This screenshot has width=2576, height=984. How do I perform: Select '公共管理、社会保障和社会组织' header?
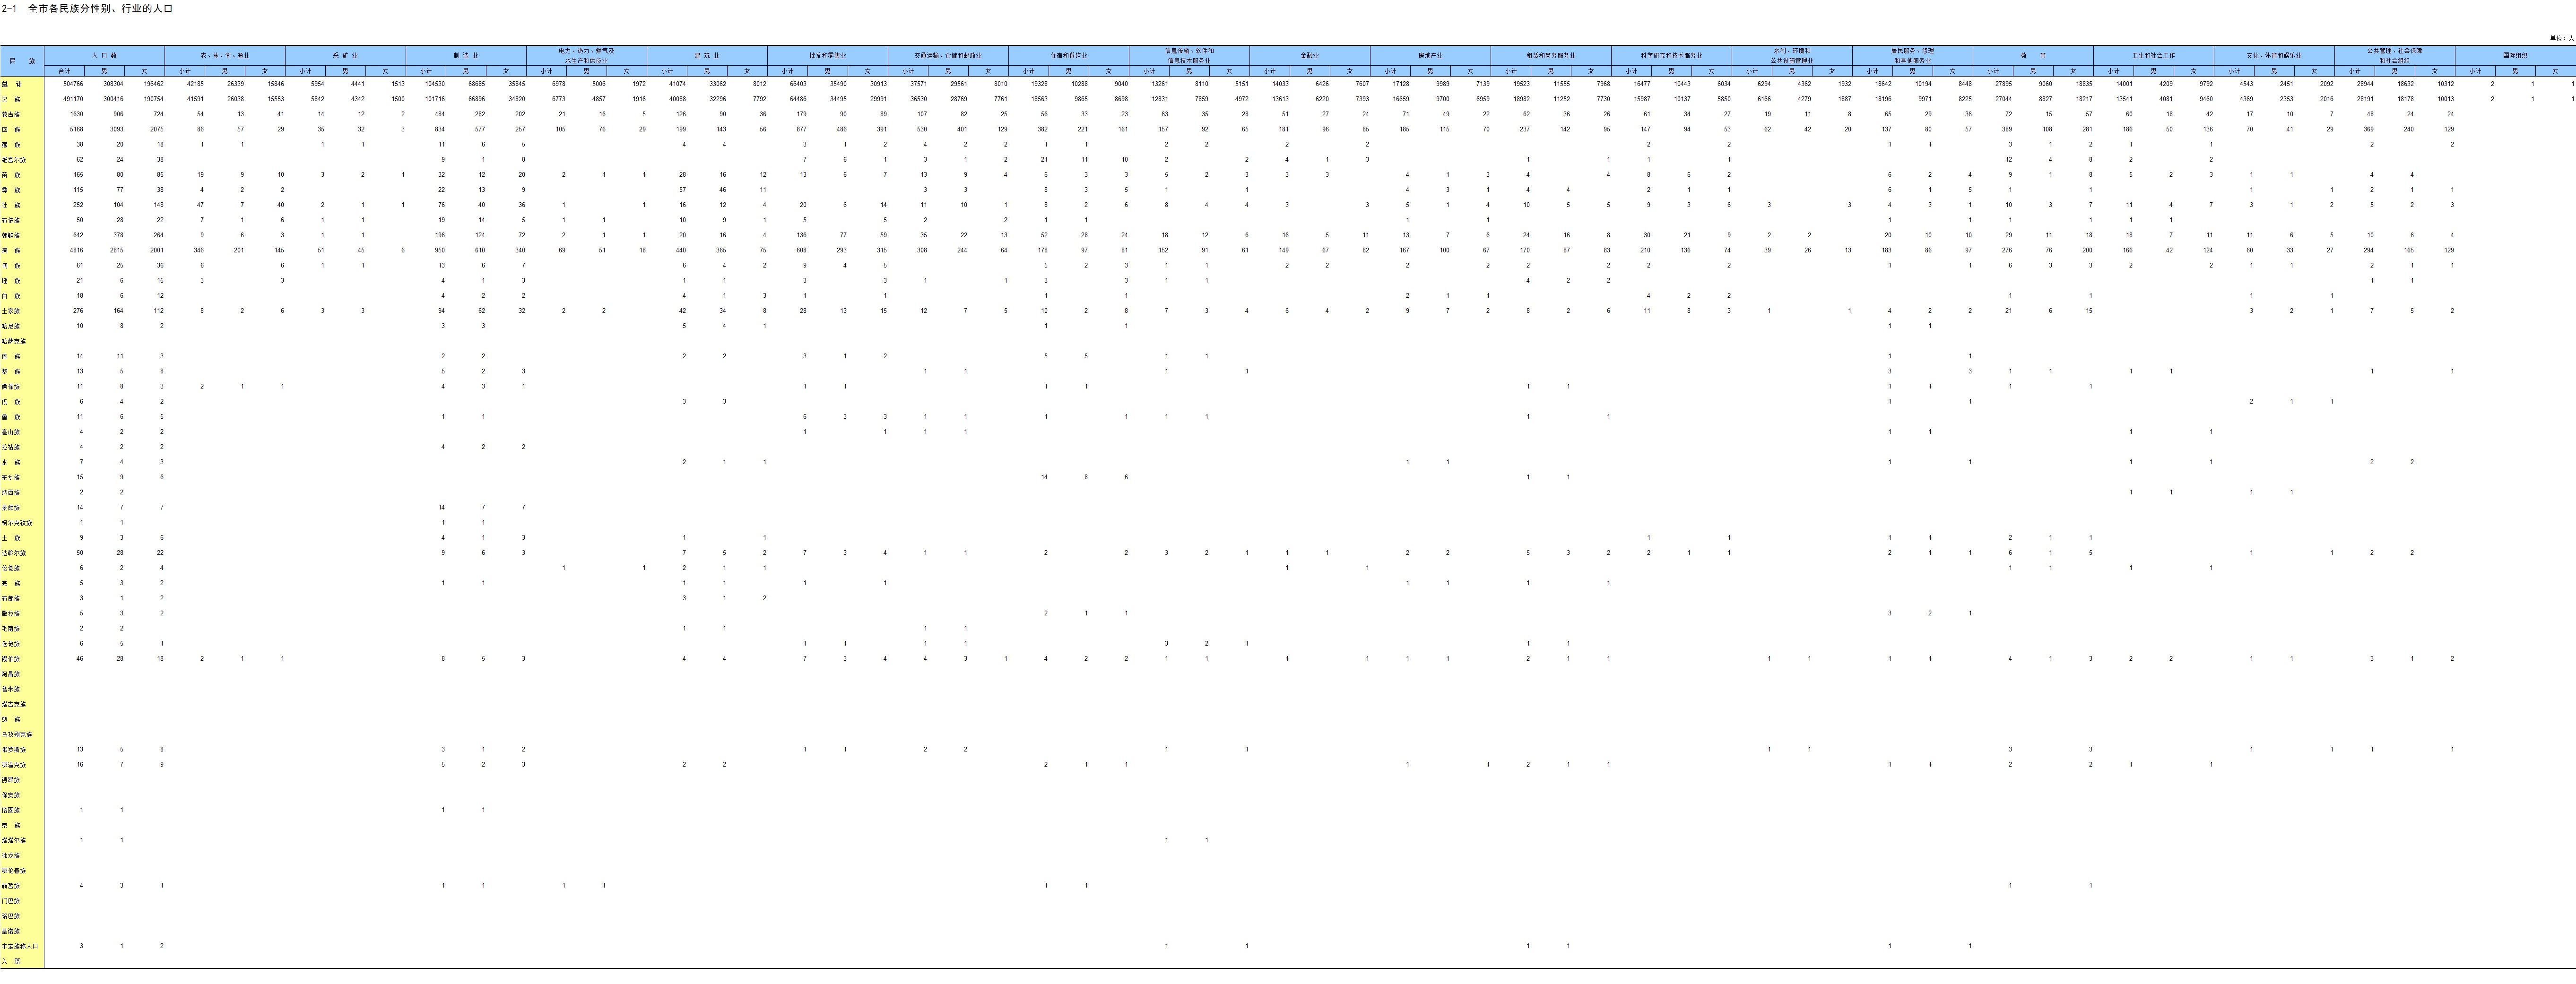tap(2394, 55)
